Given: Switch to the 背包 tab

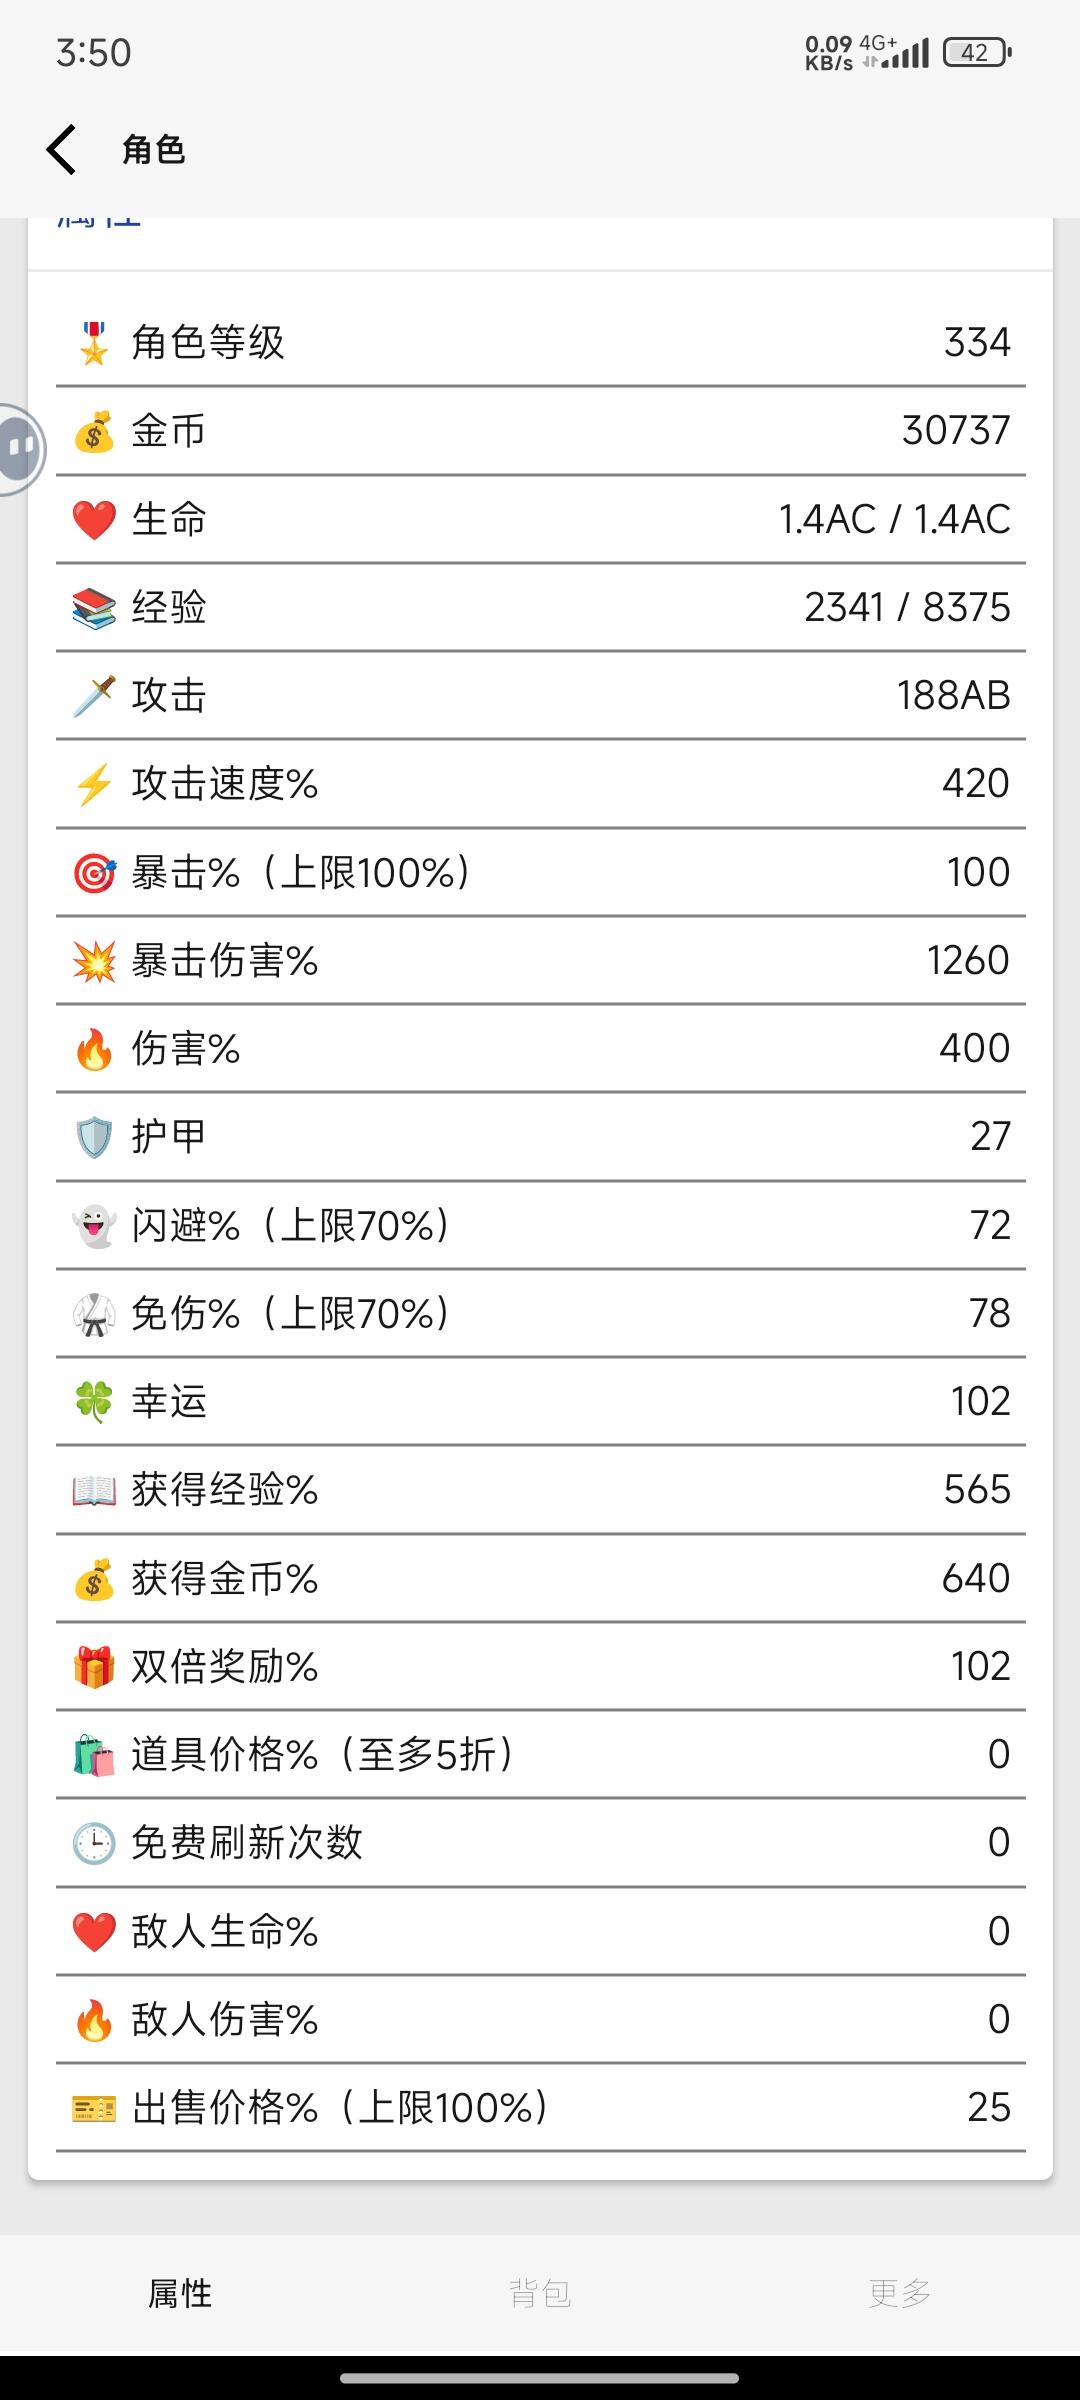Looking at the screenshot, I should coord(540,2292).
